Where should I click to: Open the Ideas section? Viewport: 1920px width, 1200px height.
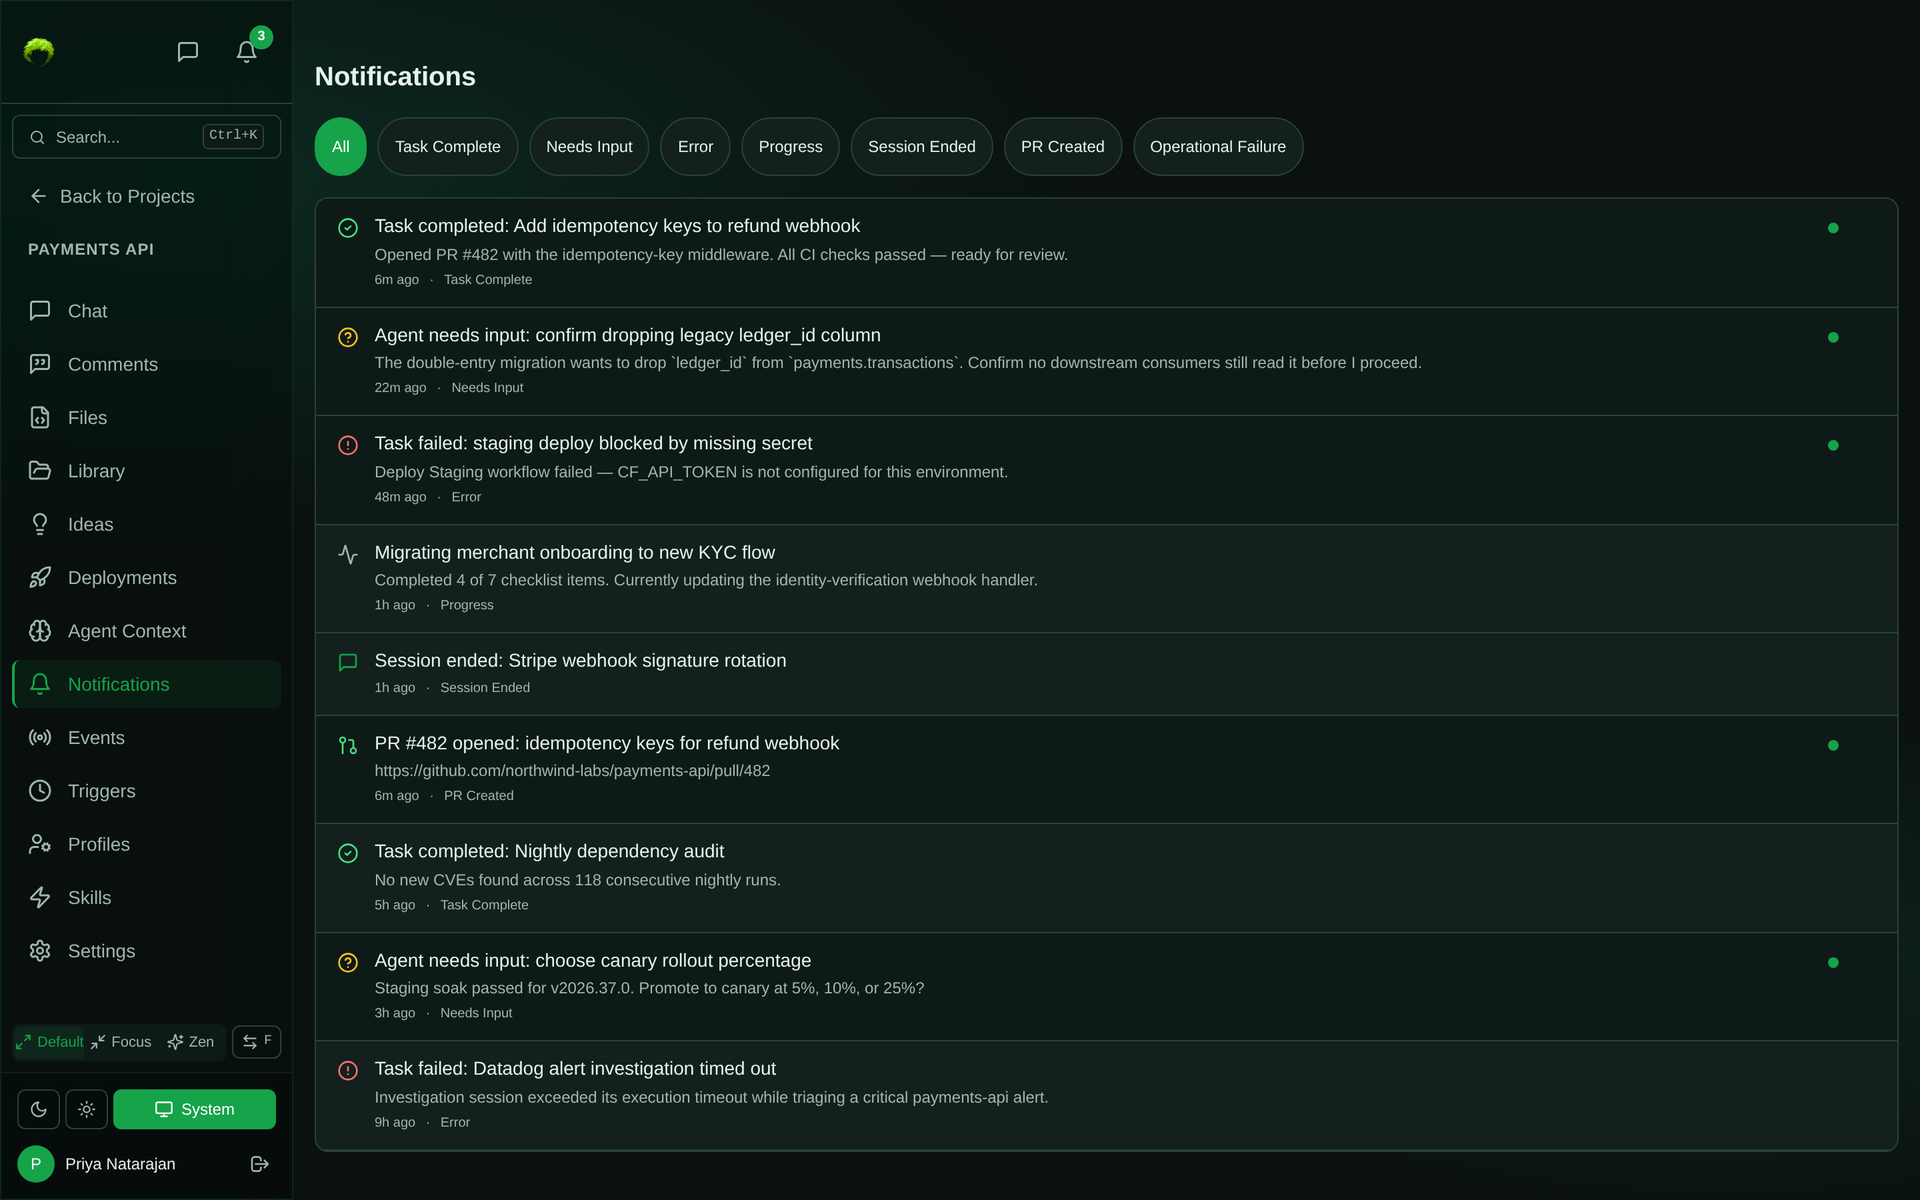(146, 524)
